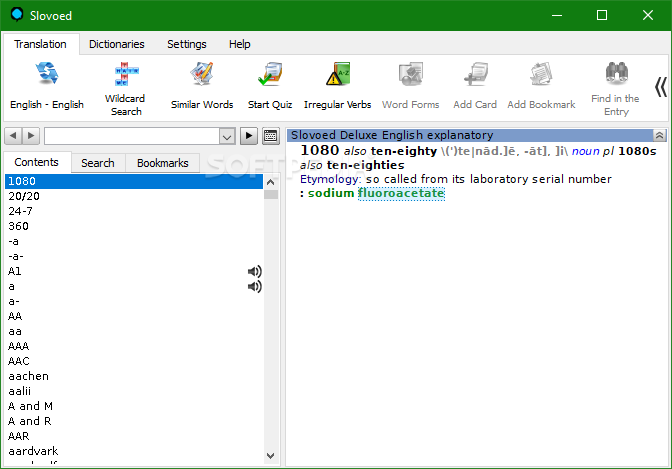
Task: Click the word list scroll up arrow
Action: coord(270,182)
